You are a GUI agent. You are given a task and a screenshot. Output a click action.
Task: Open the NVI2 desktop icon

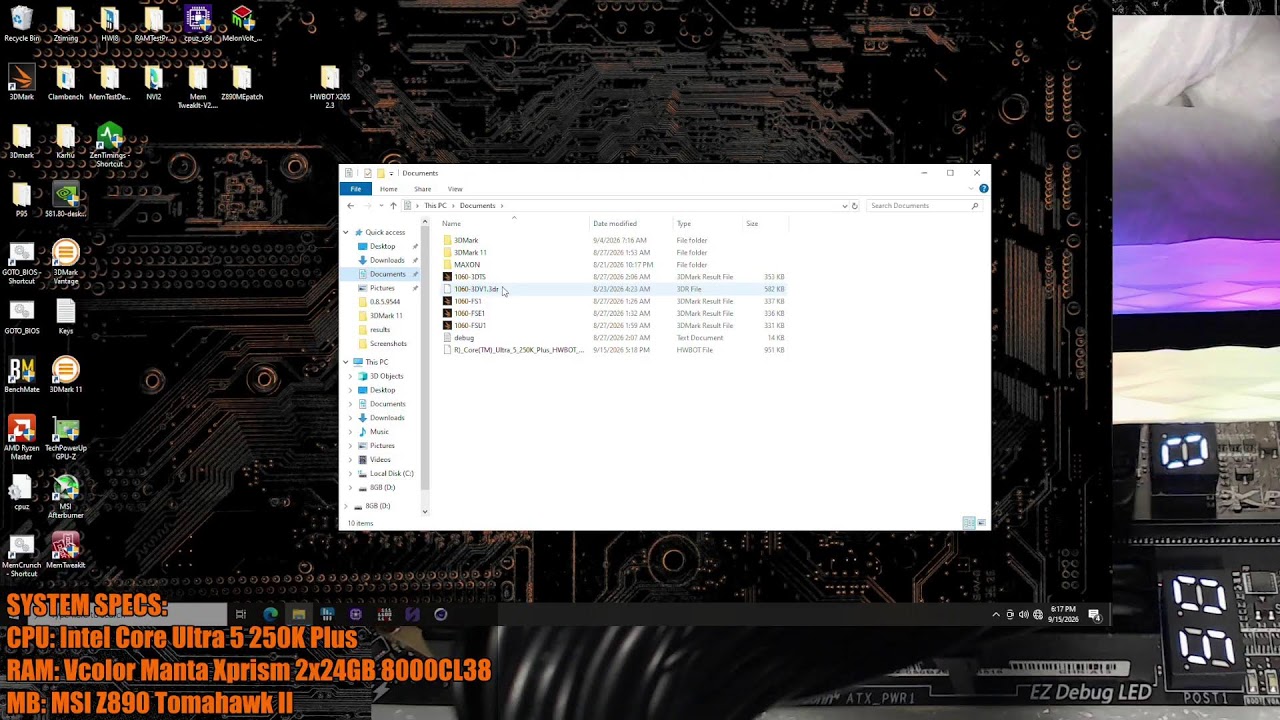click(153, 83)
